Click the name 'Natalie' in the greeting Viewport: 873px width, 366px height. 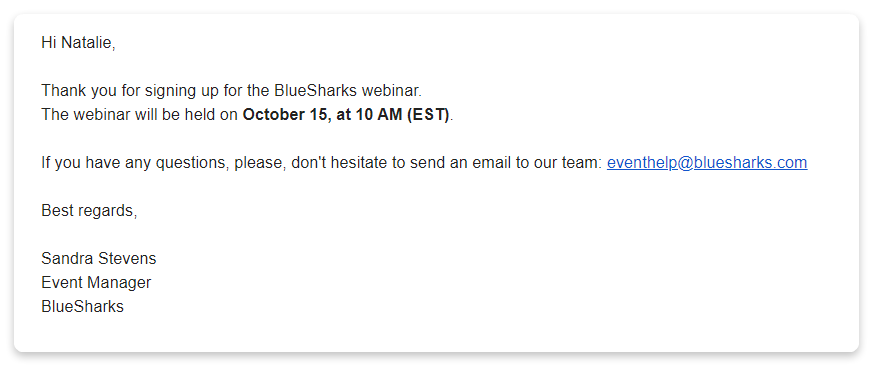point(88,43)
